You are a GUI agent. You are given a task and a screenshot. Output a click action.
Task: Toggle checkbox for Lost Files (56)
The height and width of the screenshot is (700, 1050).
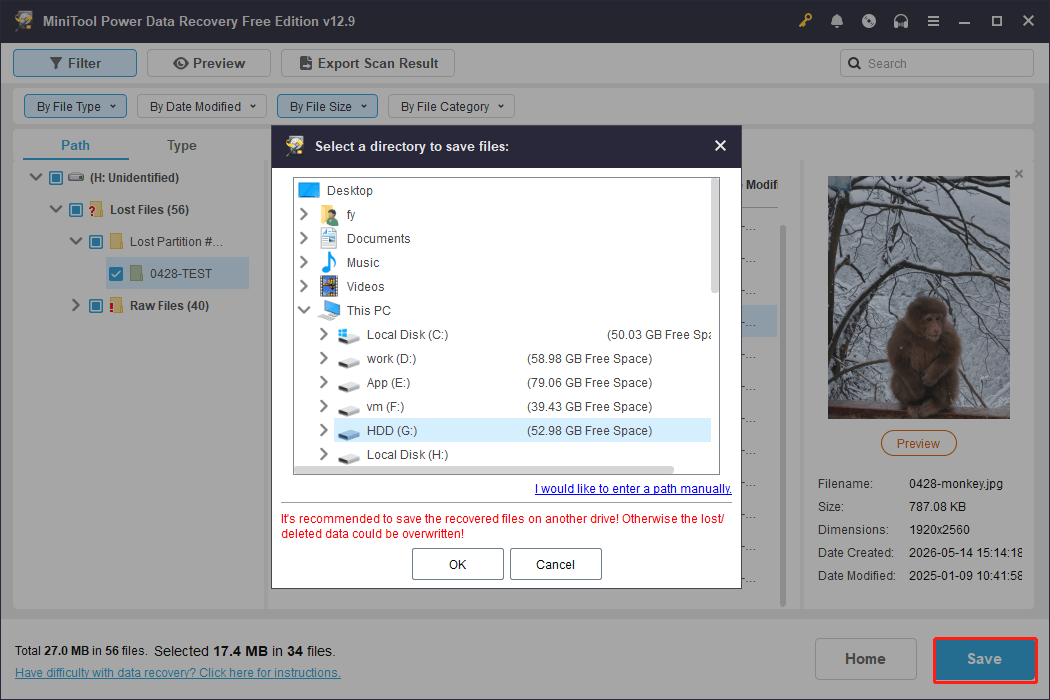(76, 210)
